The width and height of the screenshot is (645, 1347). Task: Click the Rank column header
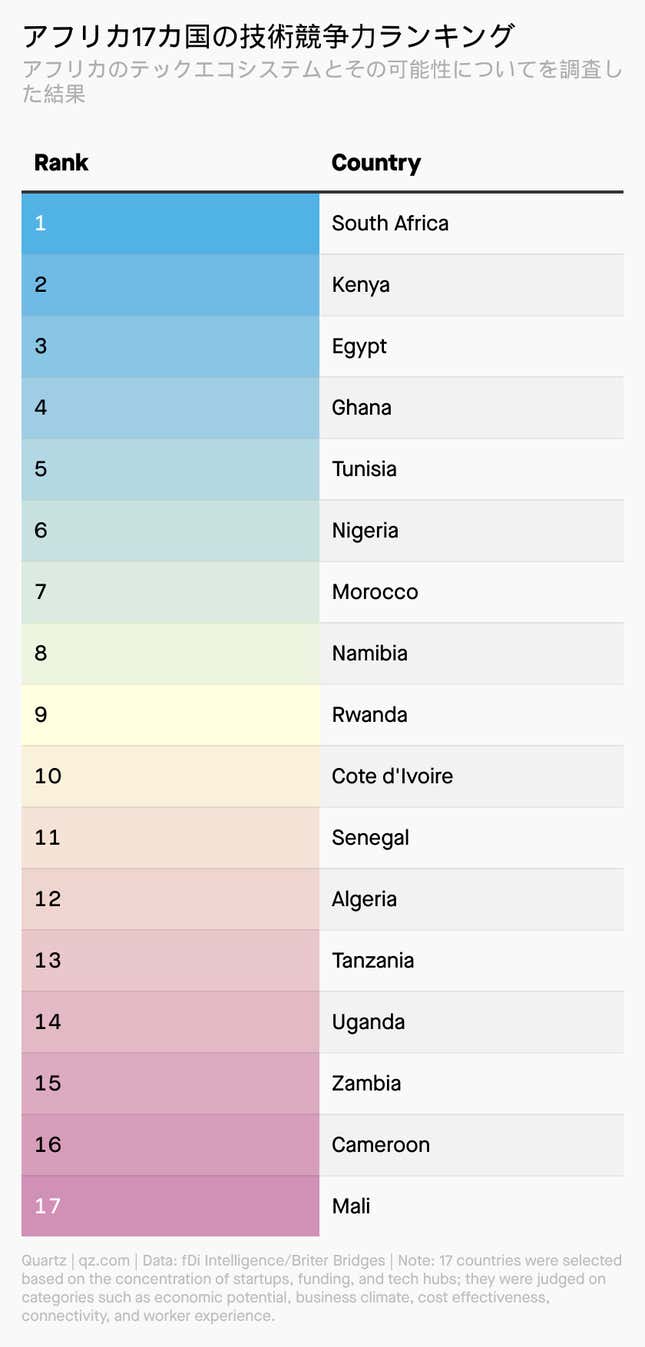(61, 163)
